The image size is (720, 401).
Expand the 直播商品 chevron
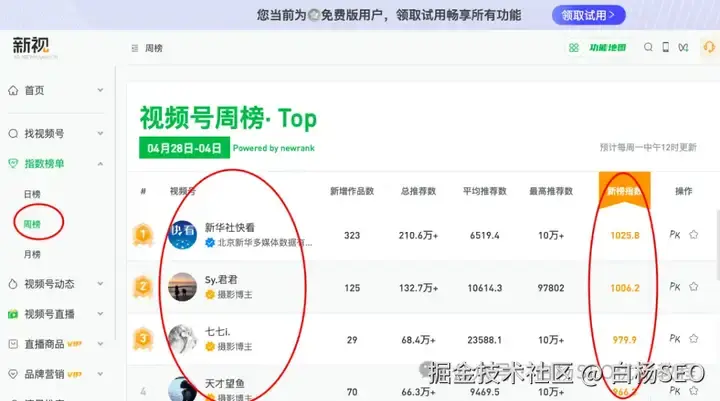tap(100, 344)
